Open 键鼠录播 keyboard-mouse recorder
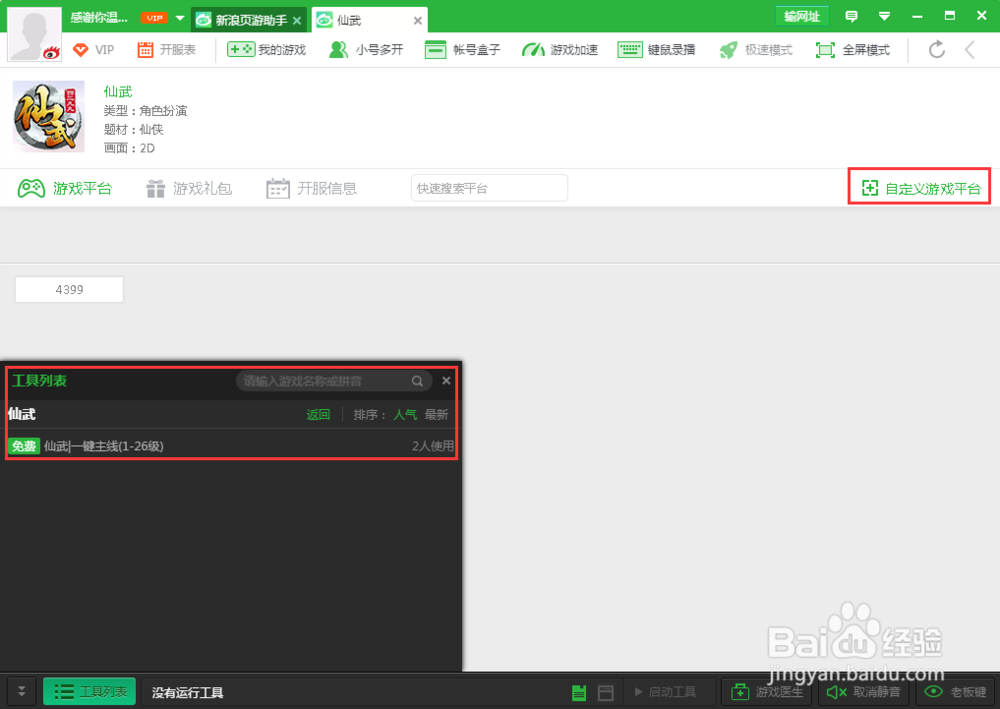This screenshot has width=1000, height=709. coord(656,50)
